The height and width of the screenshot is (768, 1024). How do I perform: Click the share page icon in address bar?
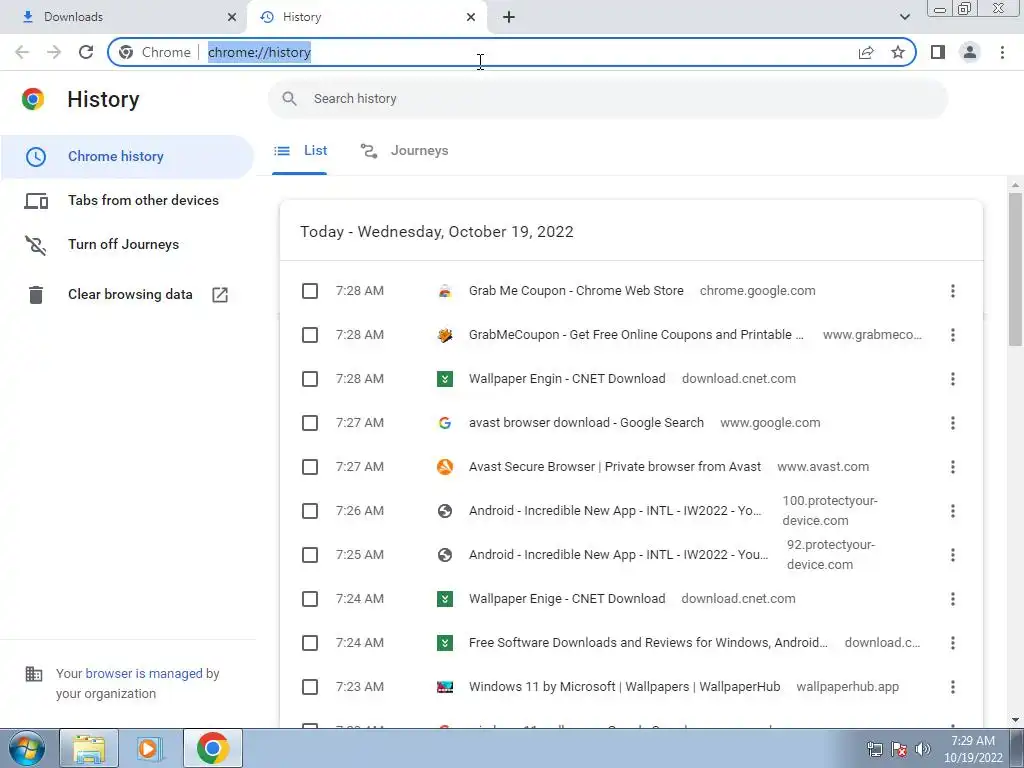866,52
